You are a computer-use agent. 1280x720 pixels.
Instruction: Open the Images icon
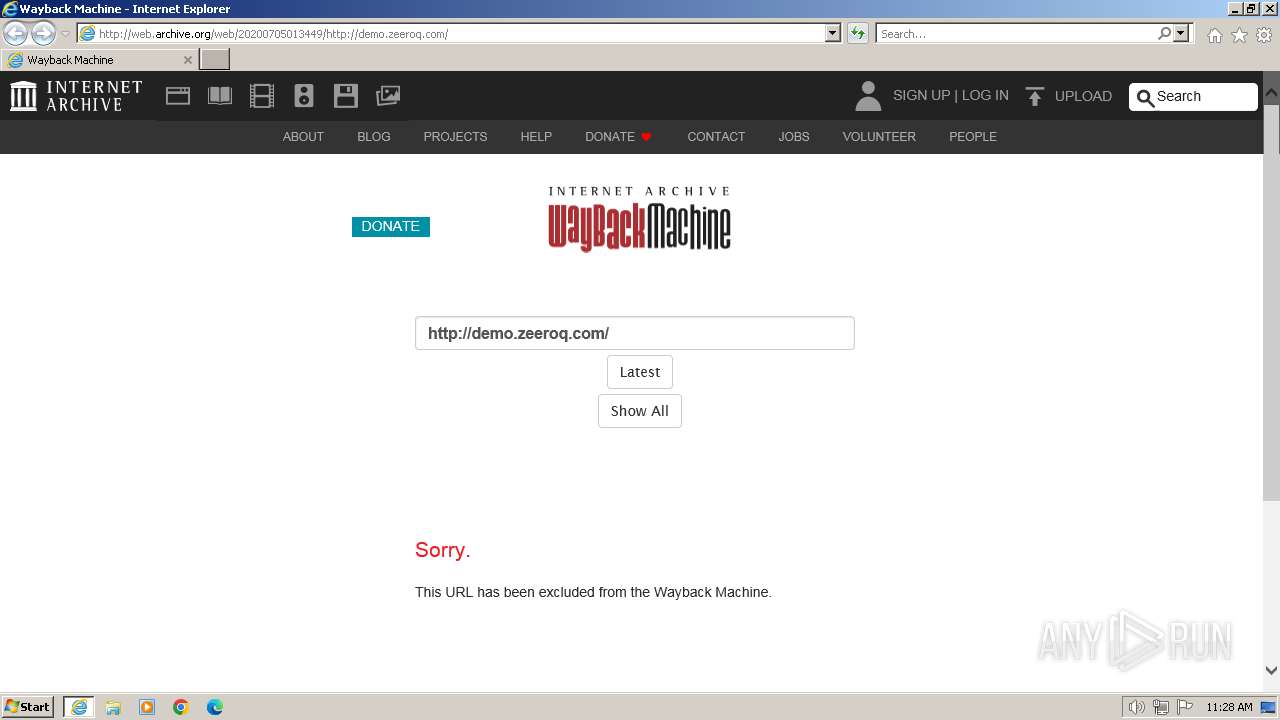tap(388, 96)
